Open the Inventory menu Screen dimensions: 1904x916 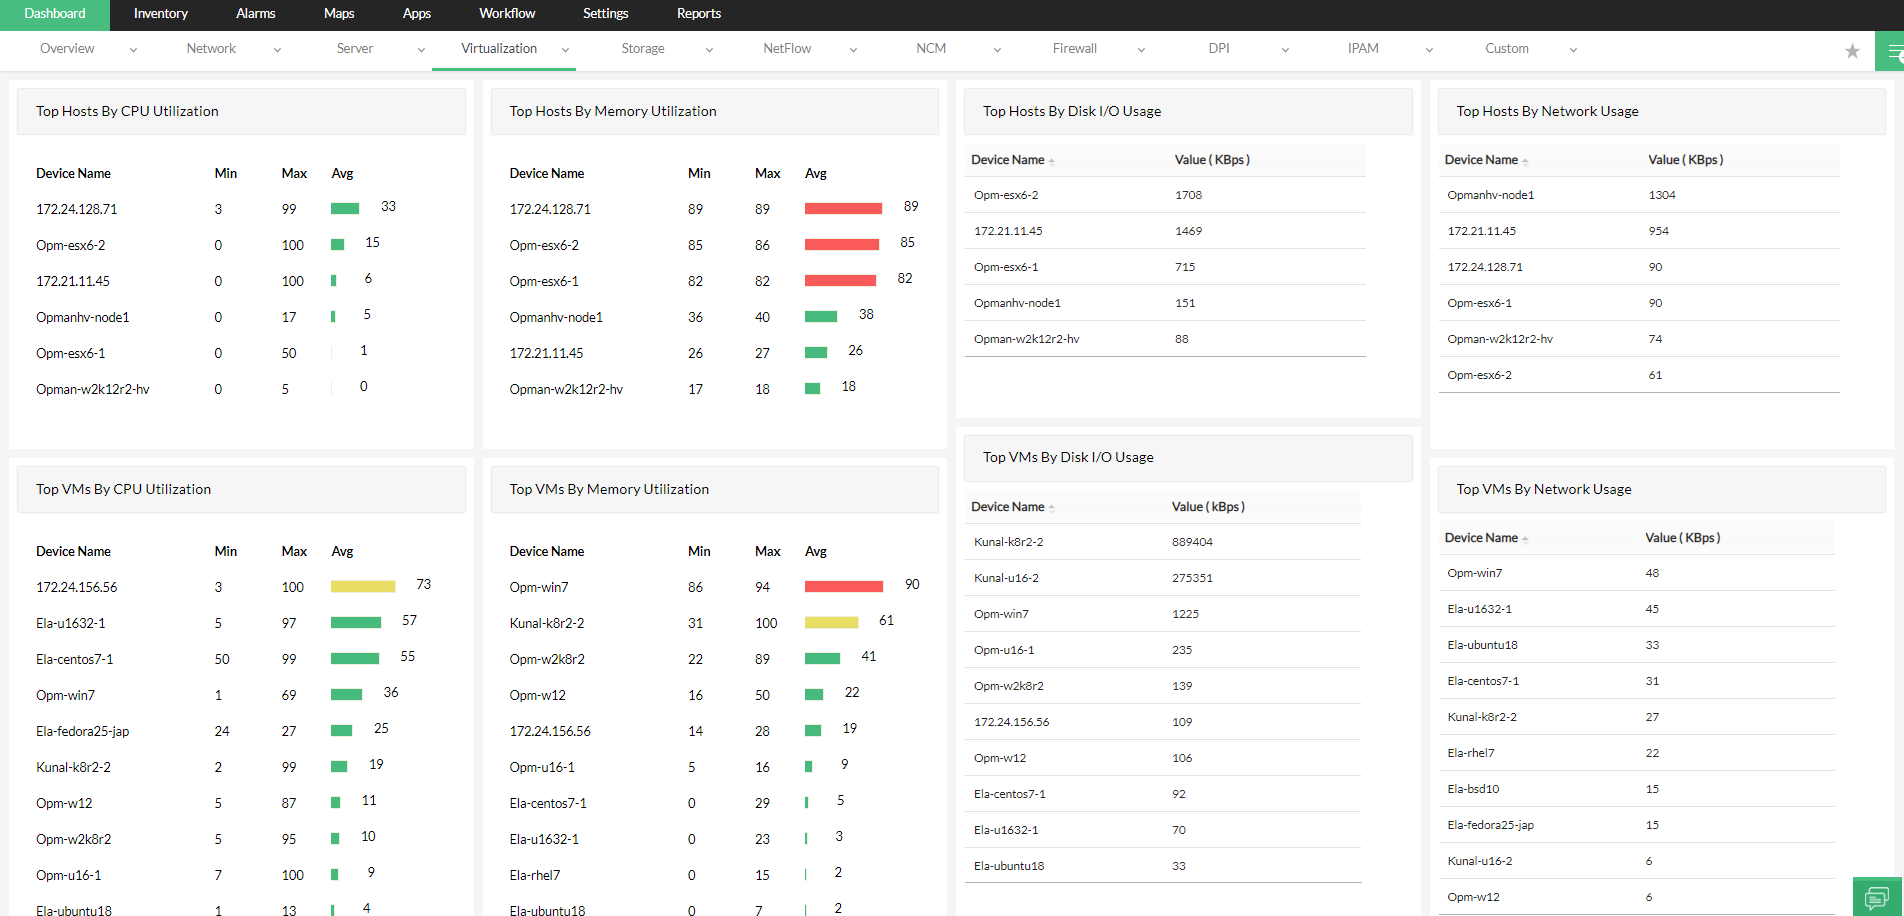[161, 14]
